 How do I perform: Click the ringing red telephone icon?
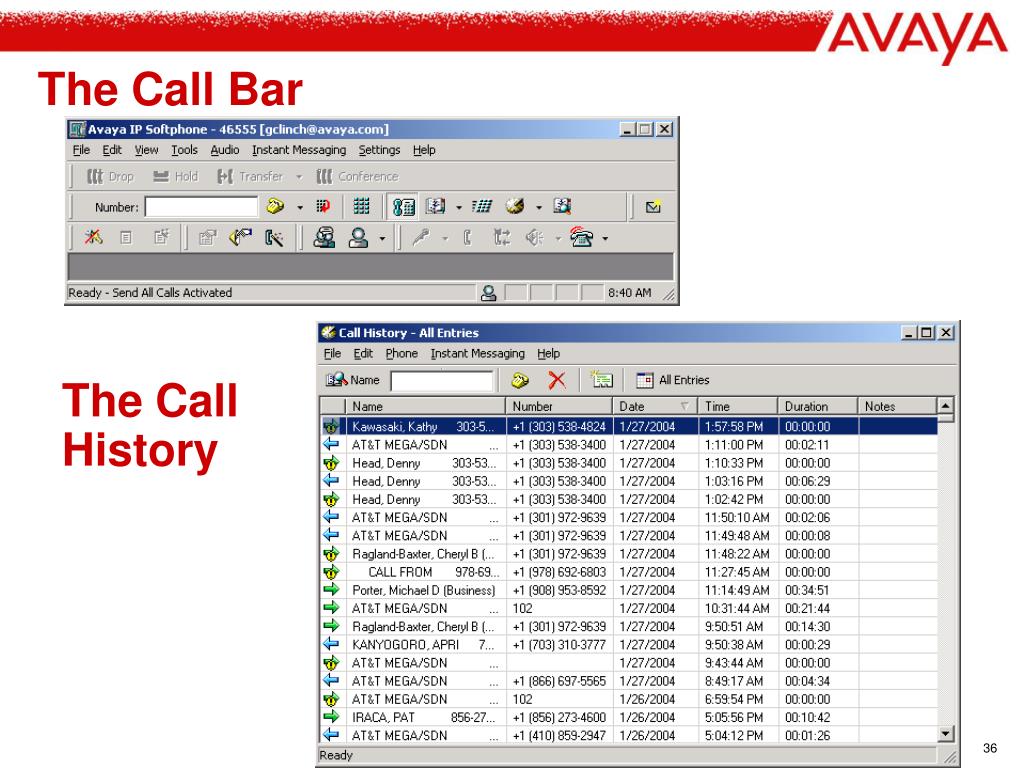pos(582,237)
